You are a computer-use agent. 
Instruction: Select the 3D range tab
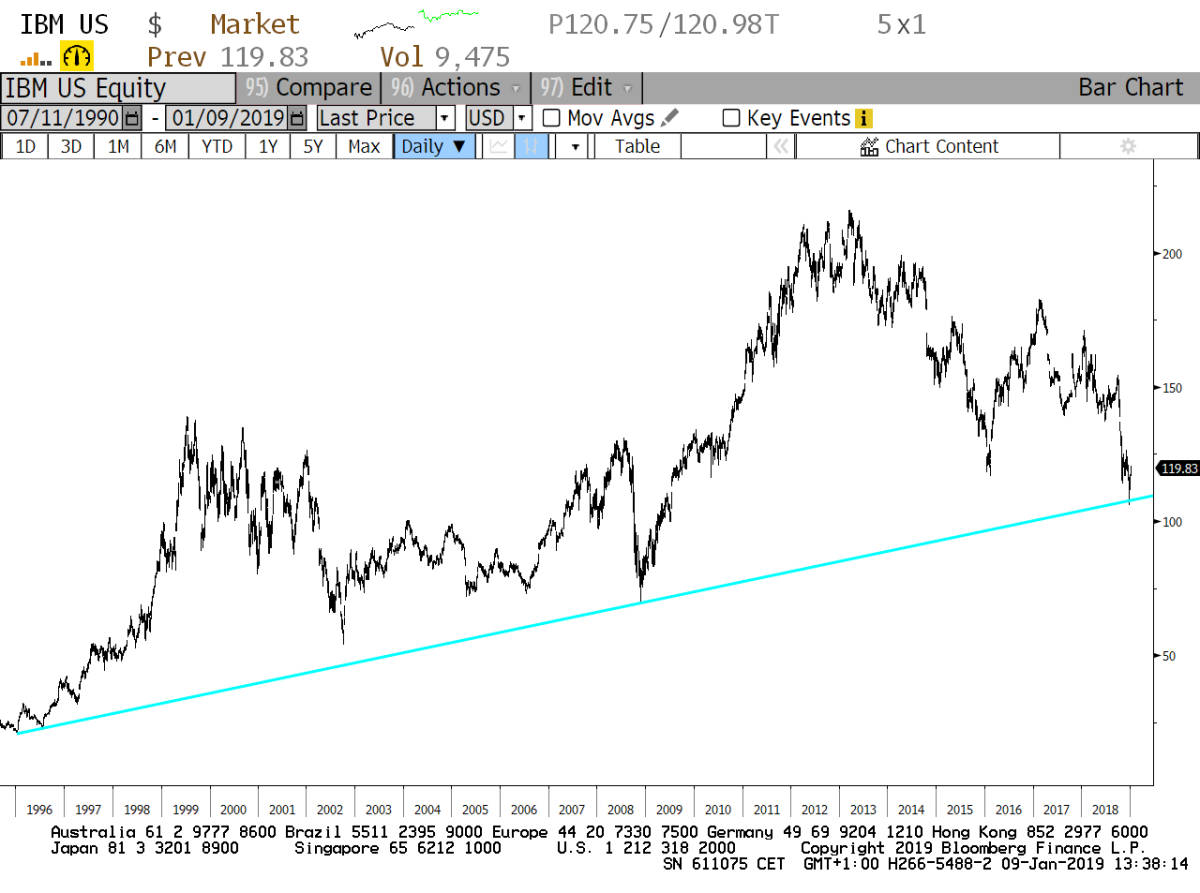coord(71,146)
